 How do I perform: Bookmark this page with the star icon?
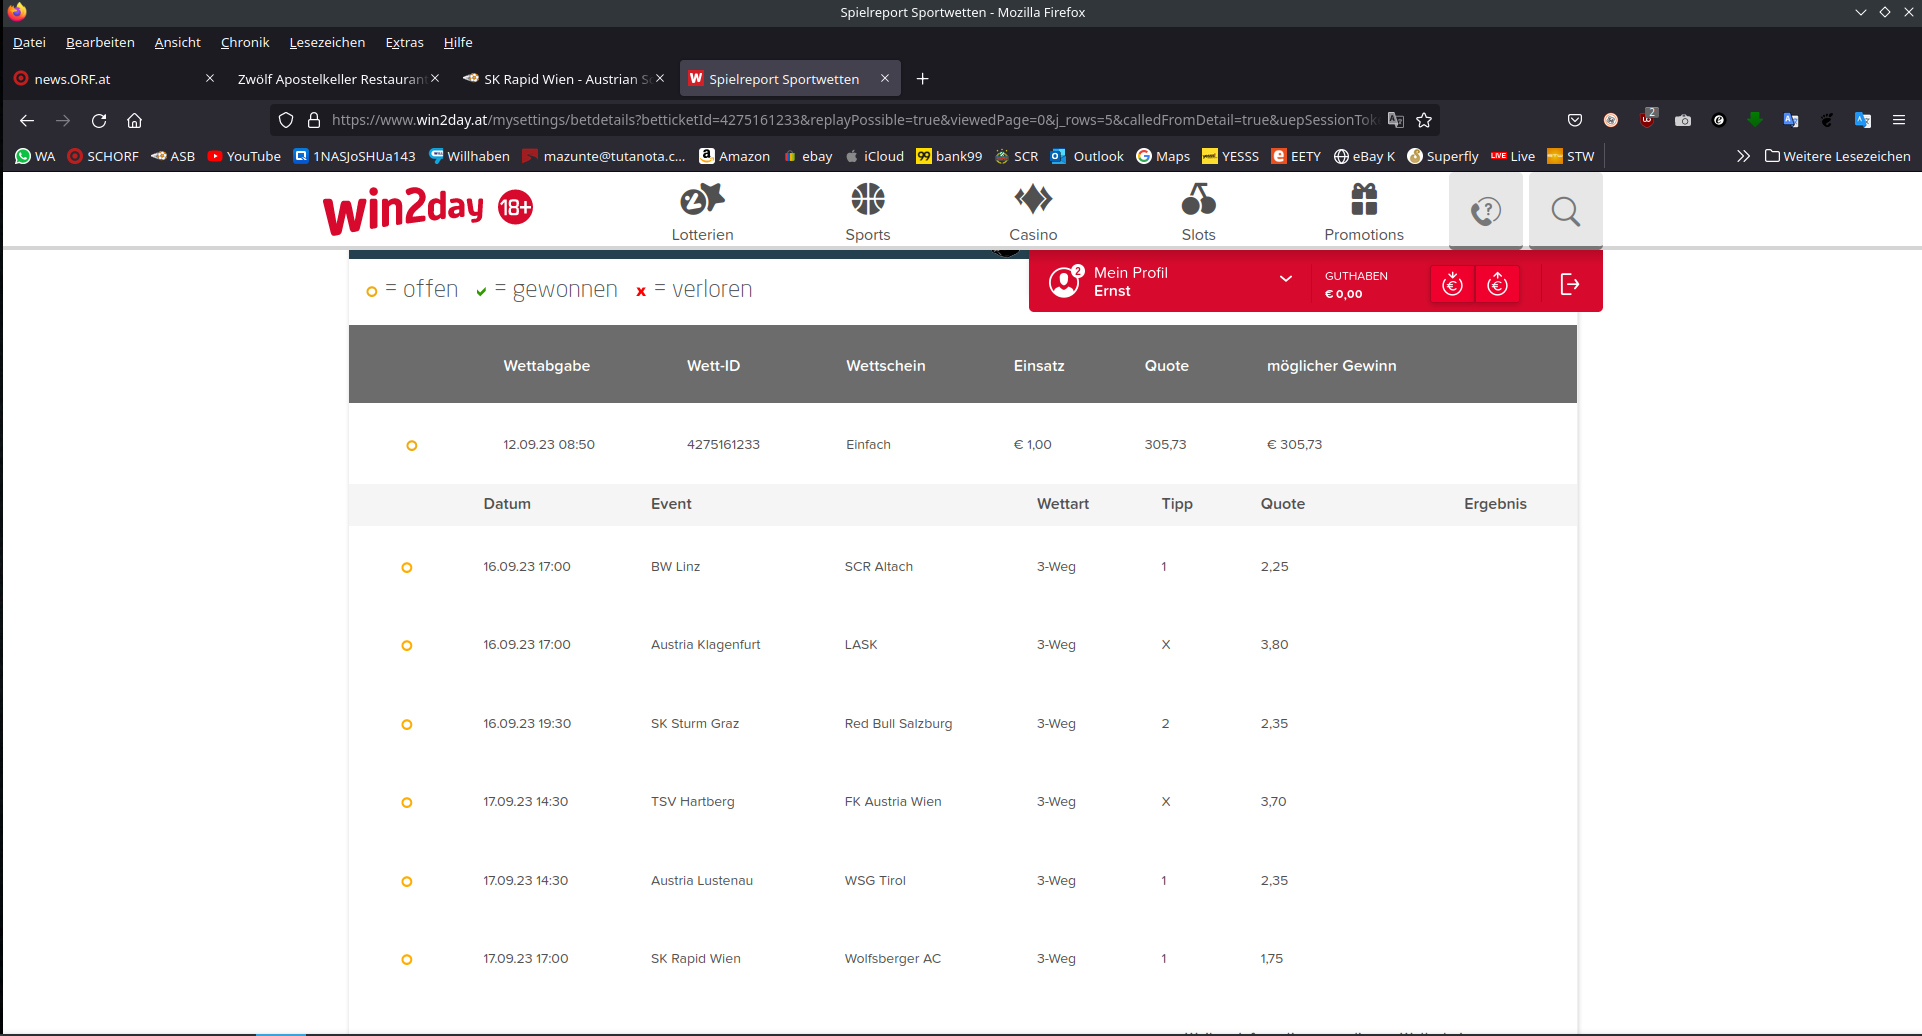[x=1424, y=120]
